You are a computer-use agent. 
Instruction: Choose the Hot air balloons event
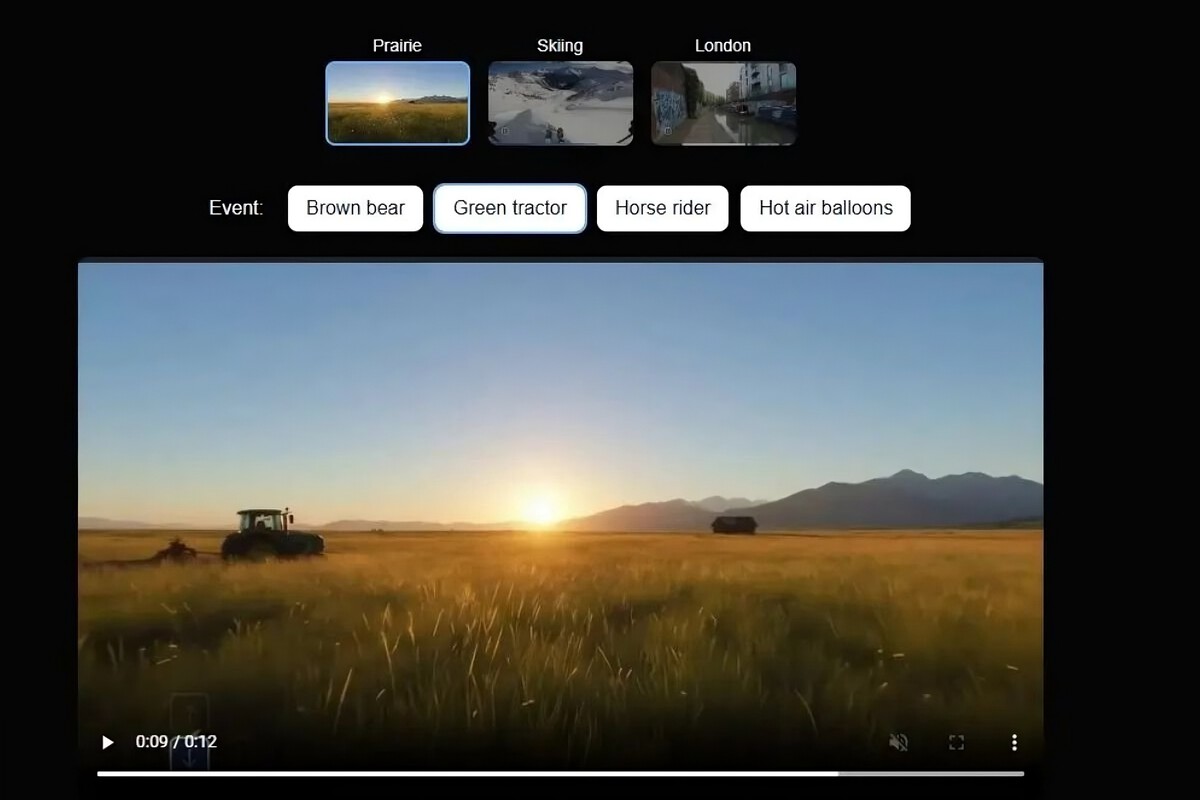(825, 208)
